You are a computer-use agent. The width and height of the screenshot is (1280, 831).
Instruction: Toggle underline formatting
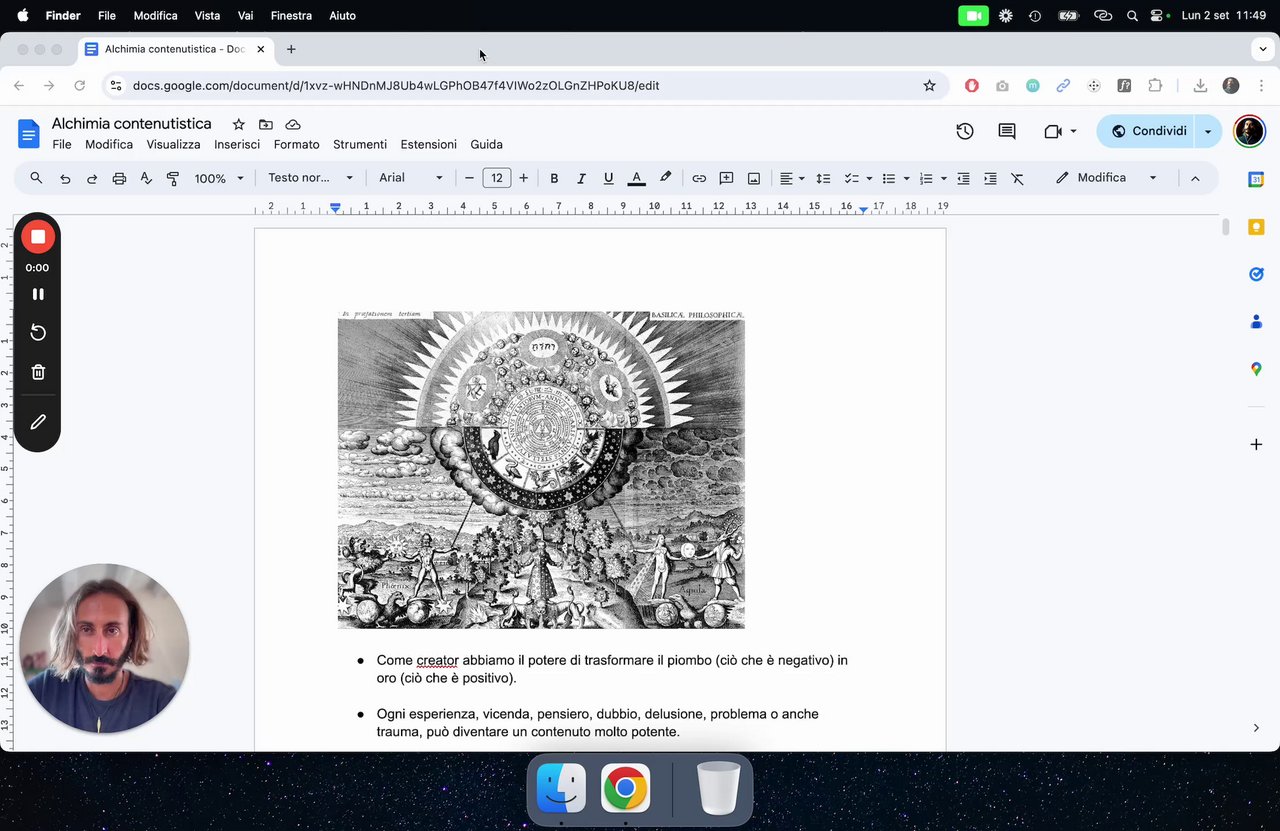pos(608,178)
